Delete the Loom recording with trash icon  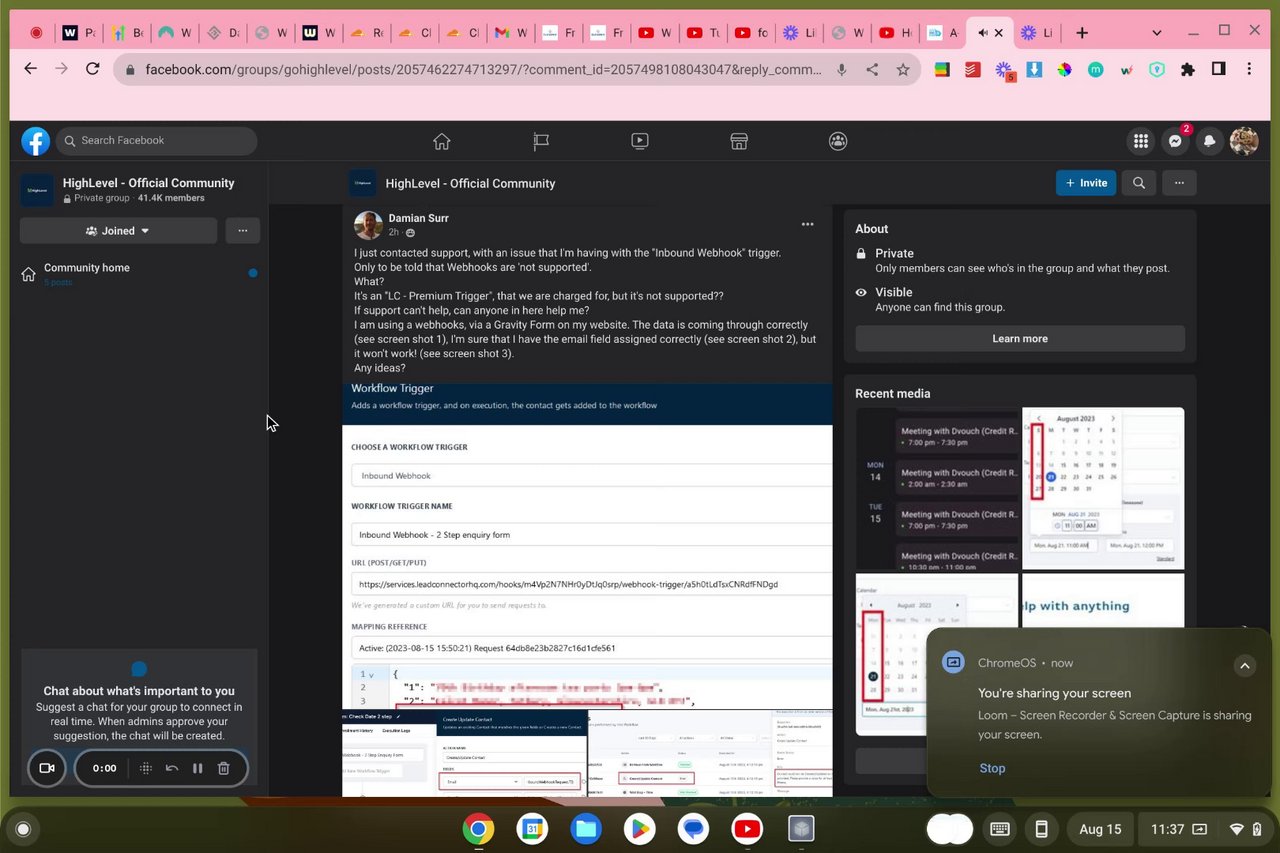(224, 768)
